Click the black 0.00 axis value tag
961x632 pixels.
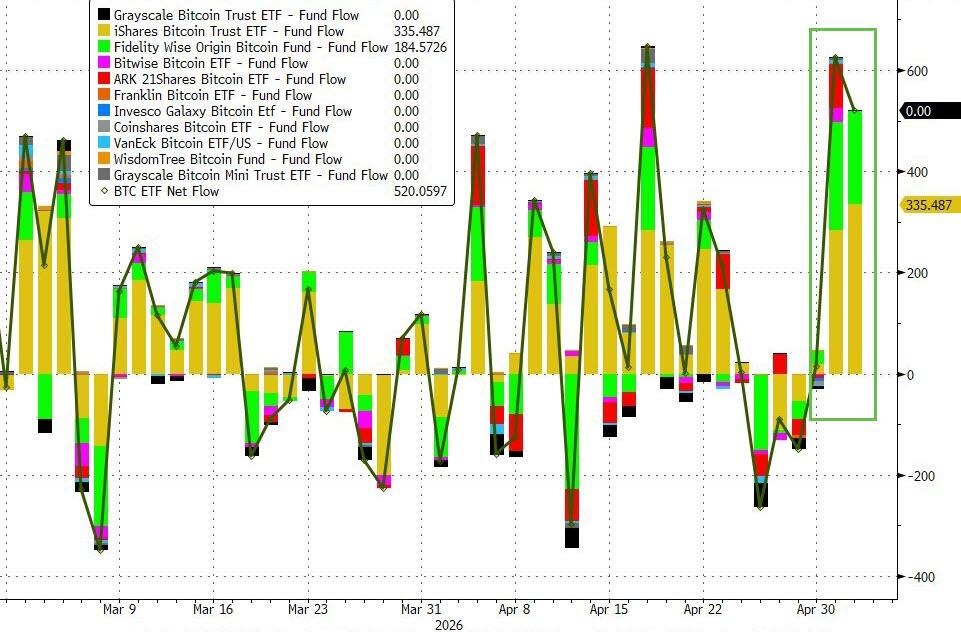tap(929, 111)
